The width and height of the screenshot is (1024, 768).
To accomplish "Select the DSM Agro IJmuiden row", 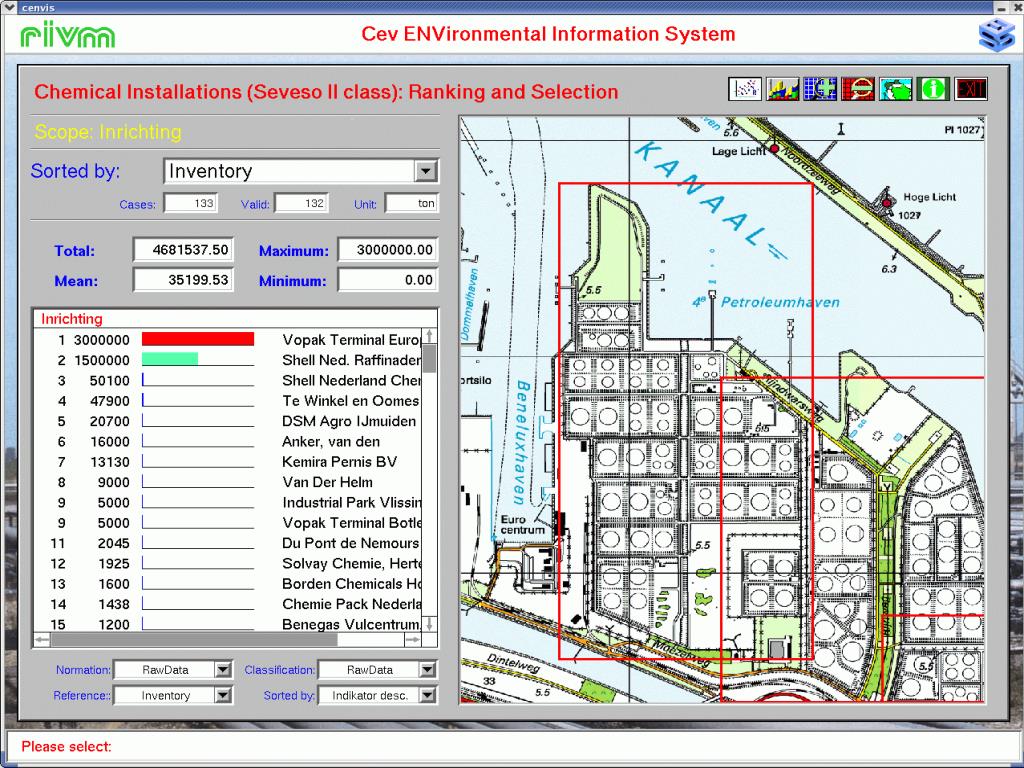I will click(228, 421).
